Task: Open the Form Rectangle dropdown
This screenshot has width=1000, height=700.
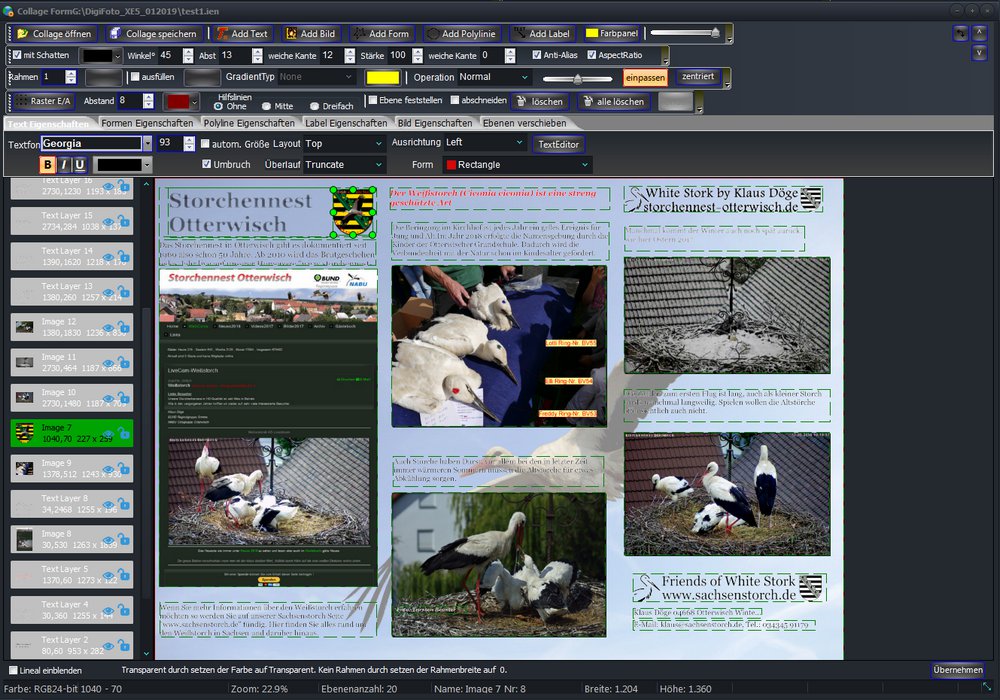Action: coord(517,164)
